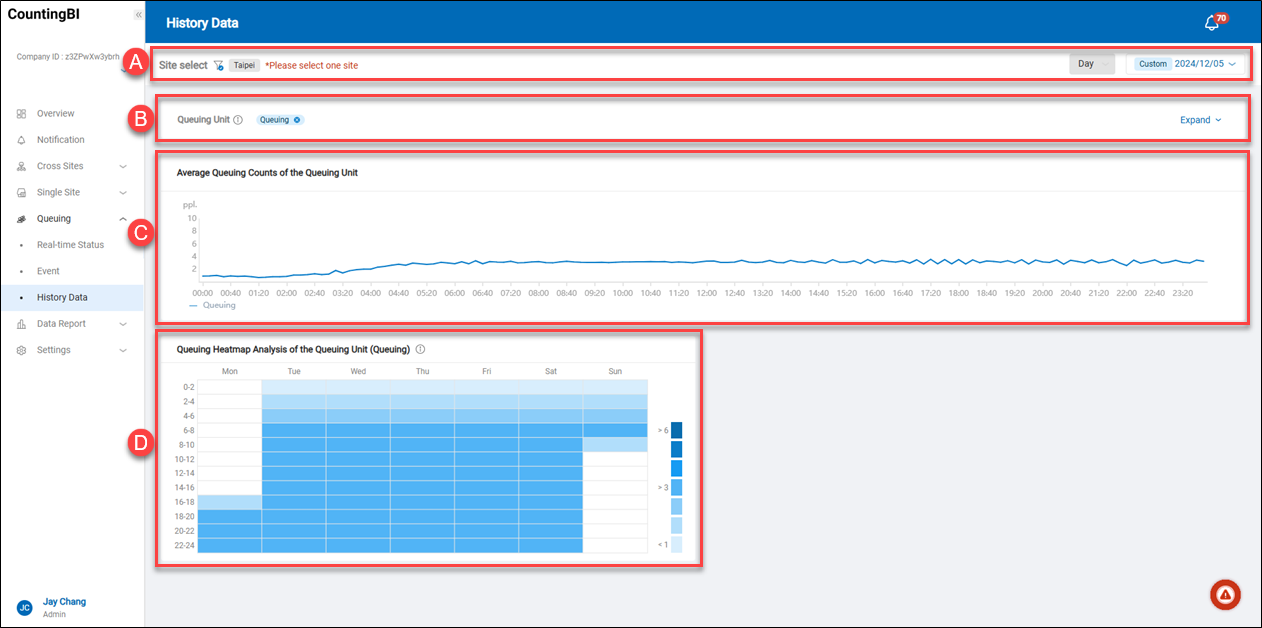The image size is (1262, 628).
Task: Go to the Event page
Action: click(48, 271)
